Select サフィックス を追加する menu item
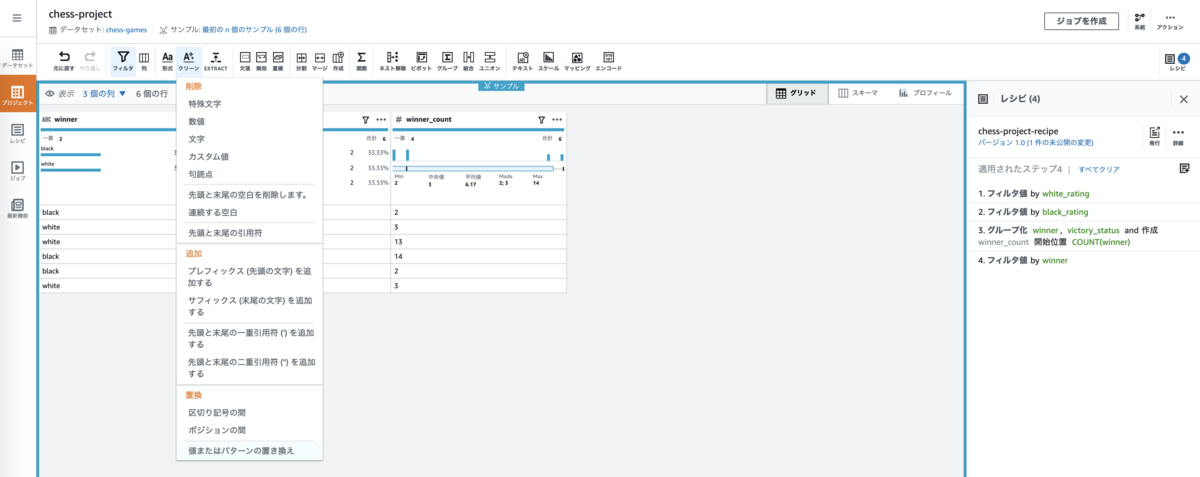Image resolution: width=1200 pixels, height=477 pixels. 249,305
